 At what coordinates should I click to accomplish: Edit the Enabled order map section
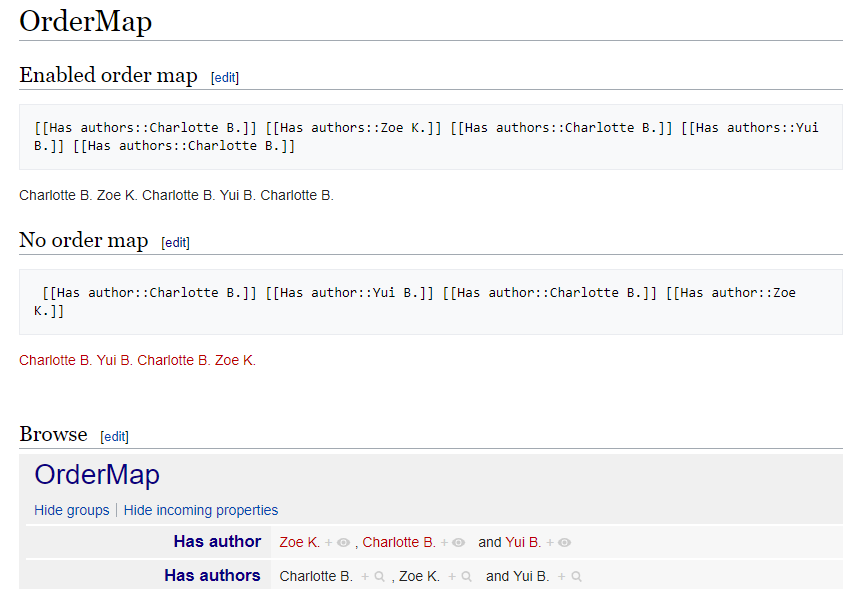click(x=225, y=77)
